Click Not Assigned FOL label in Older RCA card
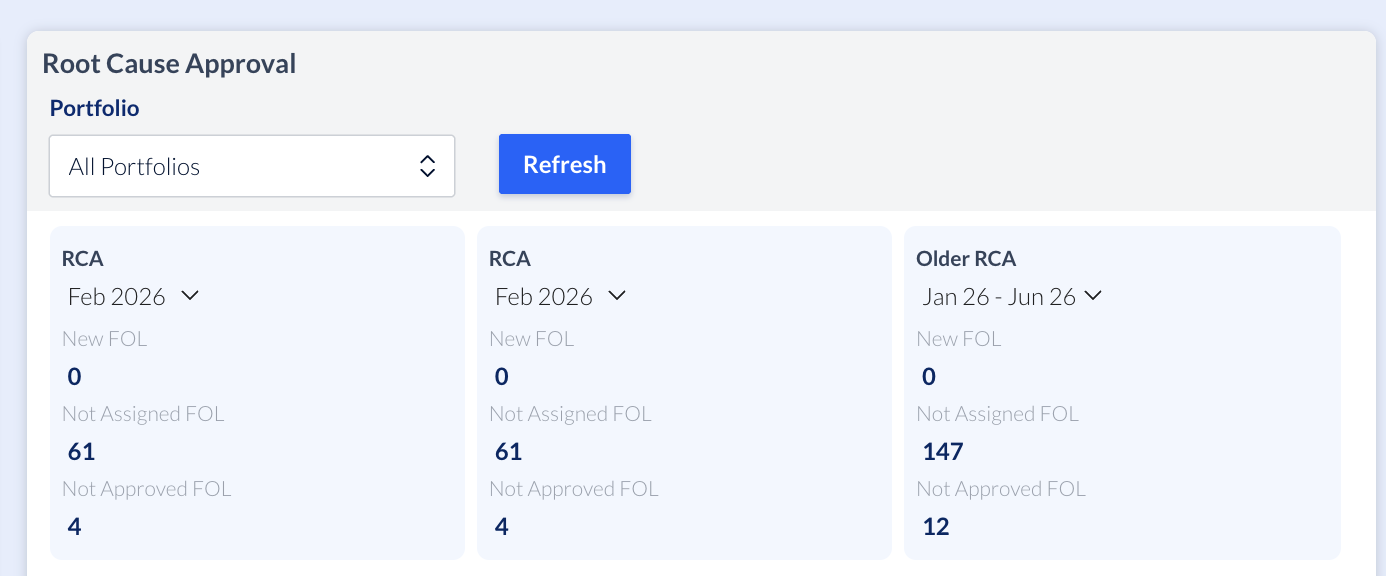Image resolution: width=1386 pixels, height=576 pixels. [x=997, y=414]
